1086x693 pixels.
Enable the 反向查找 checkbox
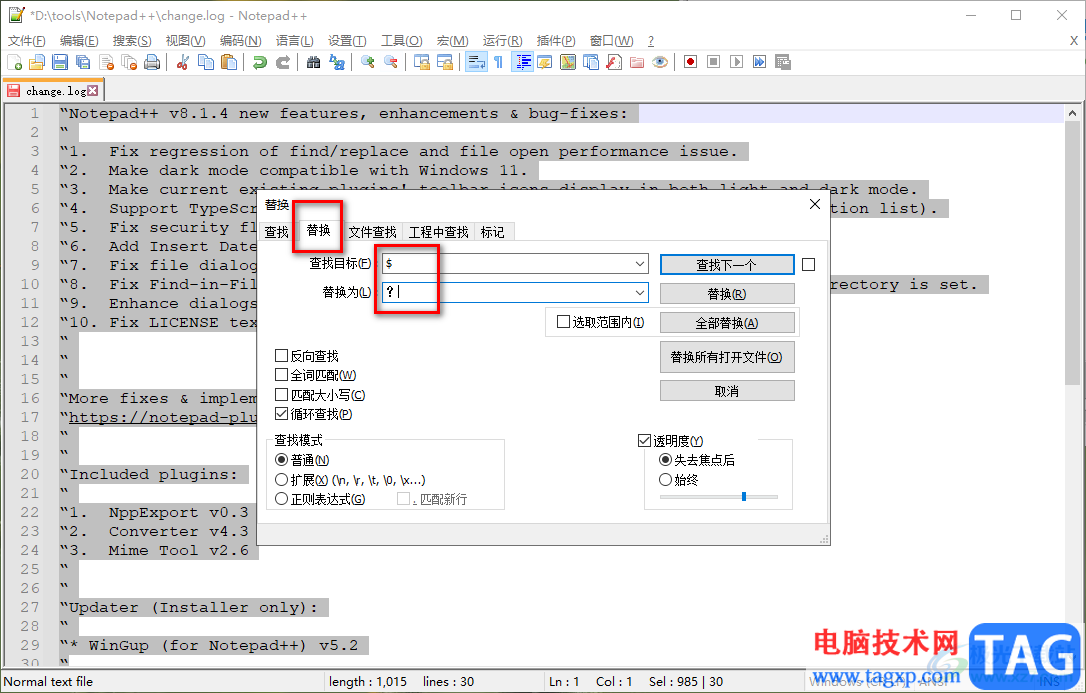tap(281, 356)
